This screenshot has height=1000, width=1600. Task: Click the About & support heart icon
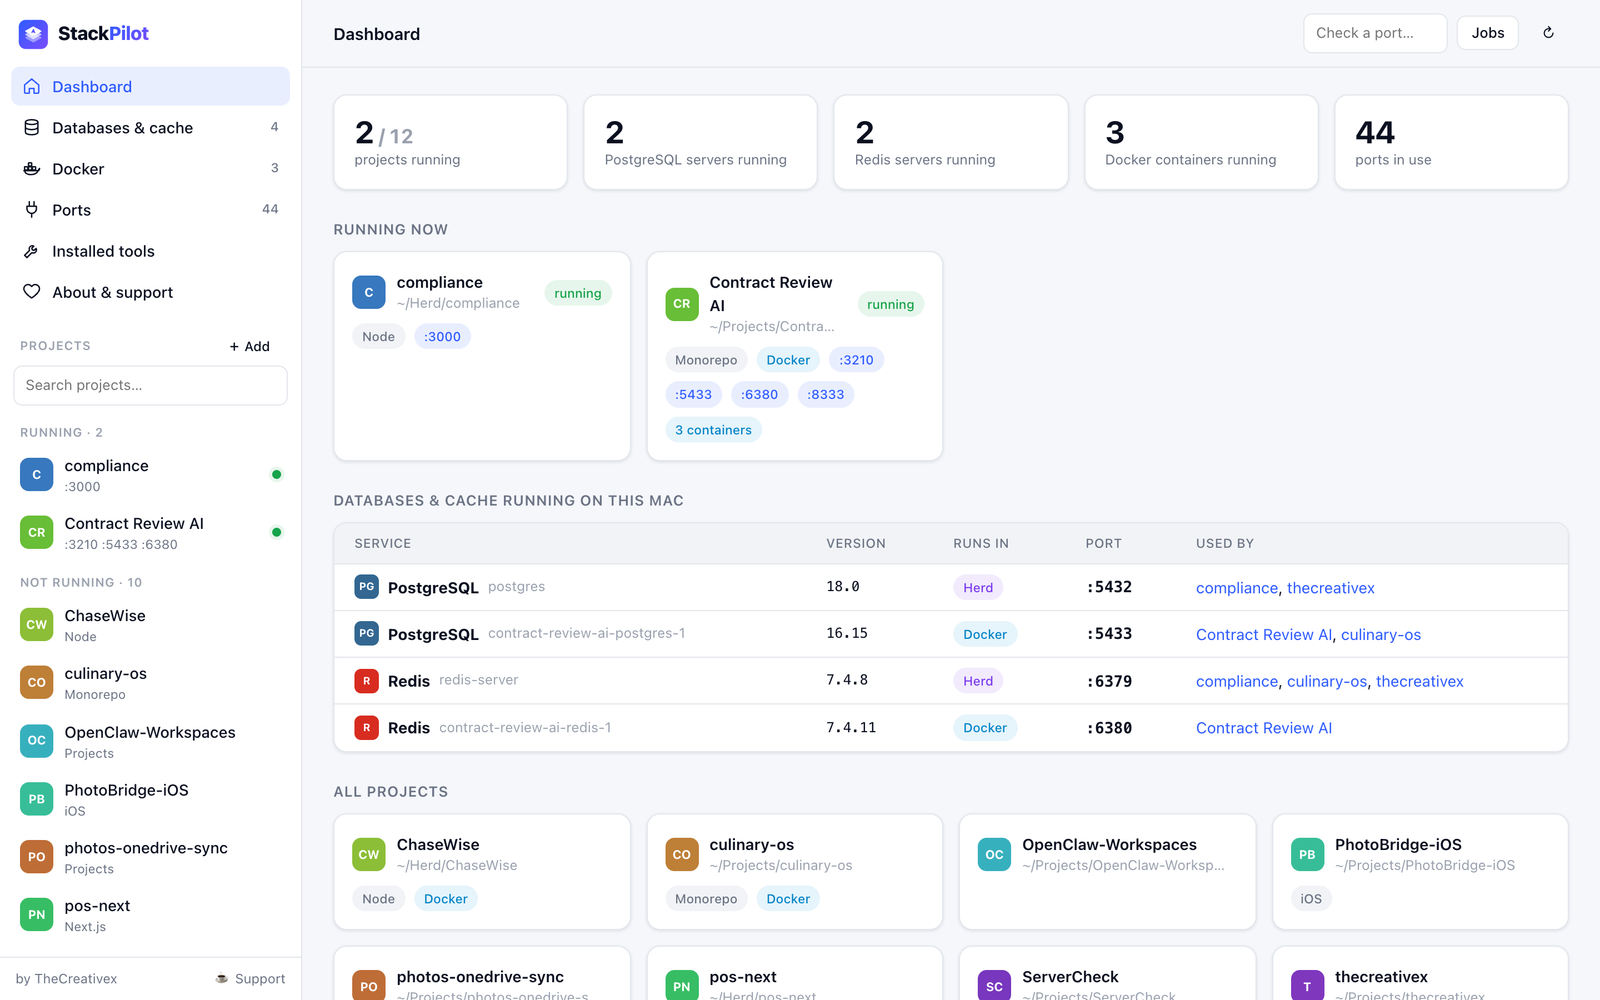click(x=32, y=292)
